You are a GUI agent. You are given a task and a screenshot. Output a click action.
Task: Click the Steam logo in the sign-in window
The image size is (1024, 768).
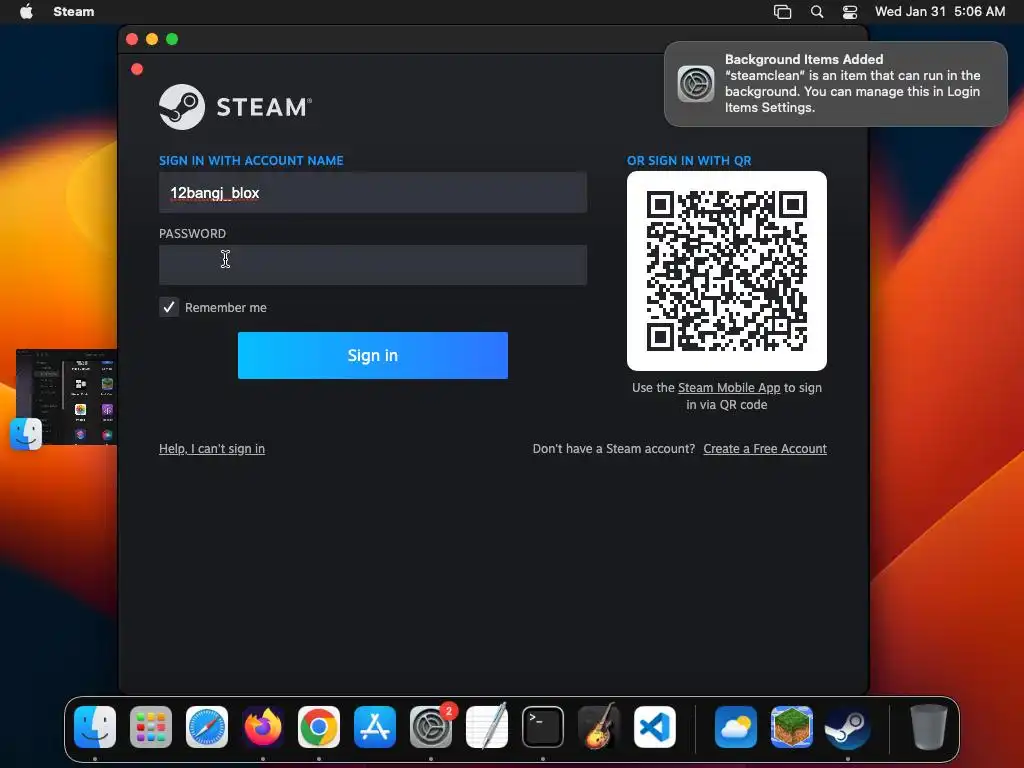(235, 107)
